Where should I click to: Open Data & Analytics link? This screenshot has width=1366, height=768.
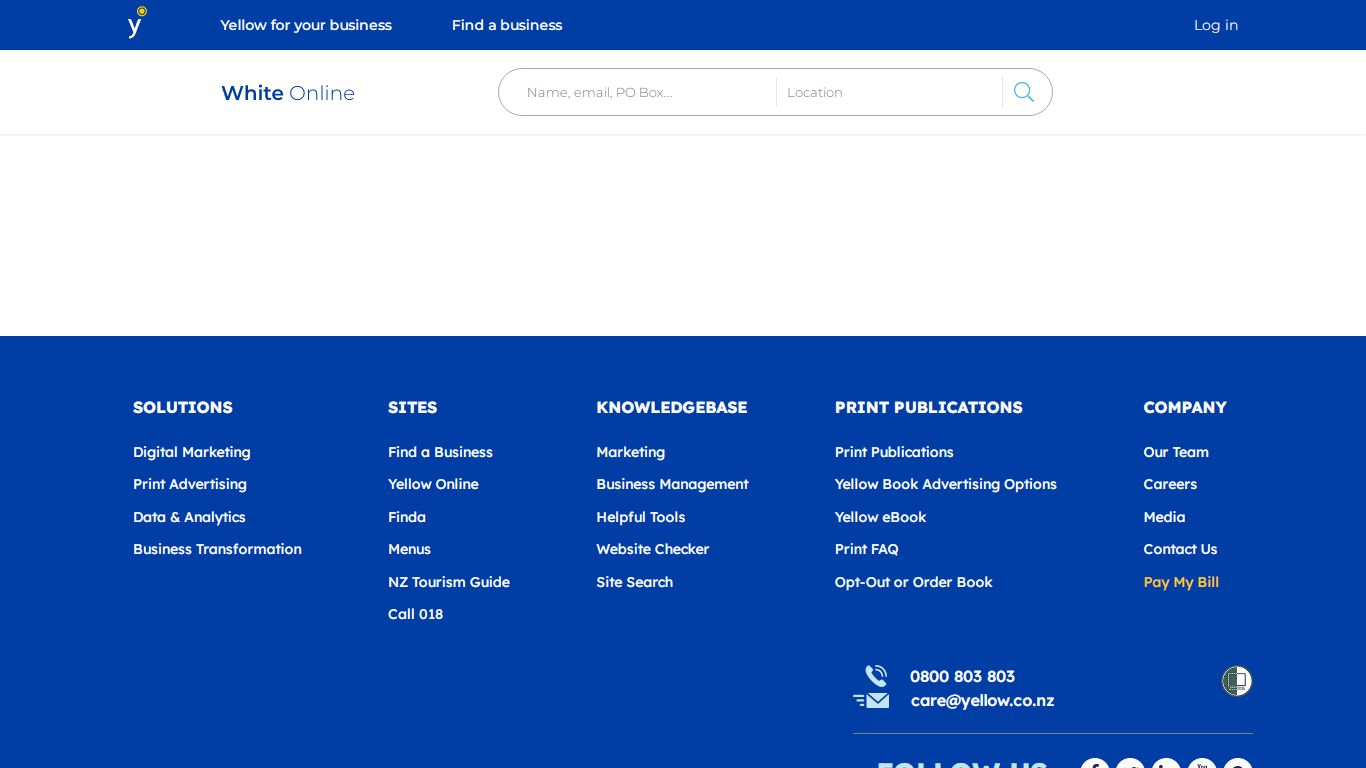click(189, 517)
